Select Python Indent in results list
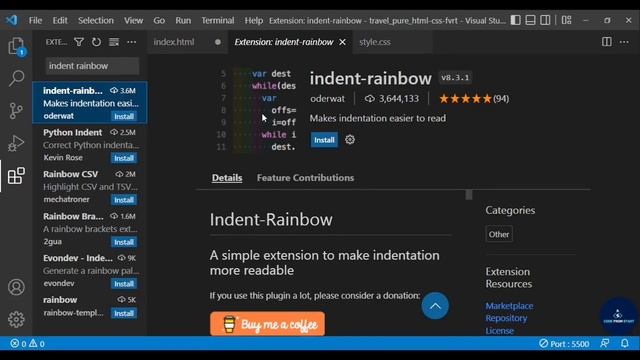 (90, 144)
